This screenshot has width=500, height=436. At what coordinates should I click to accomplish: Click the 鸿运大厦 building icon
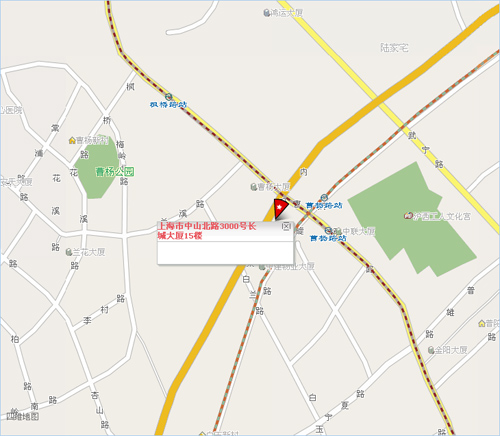point(266,13)
